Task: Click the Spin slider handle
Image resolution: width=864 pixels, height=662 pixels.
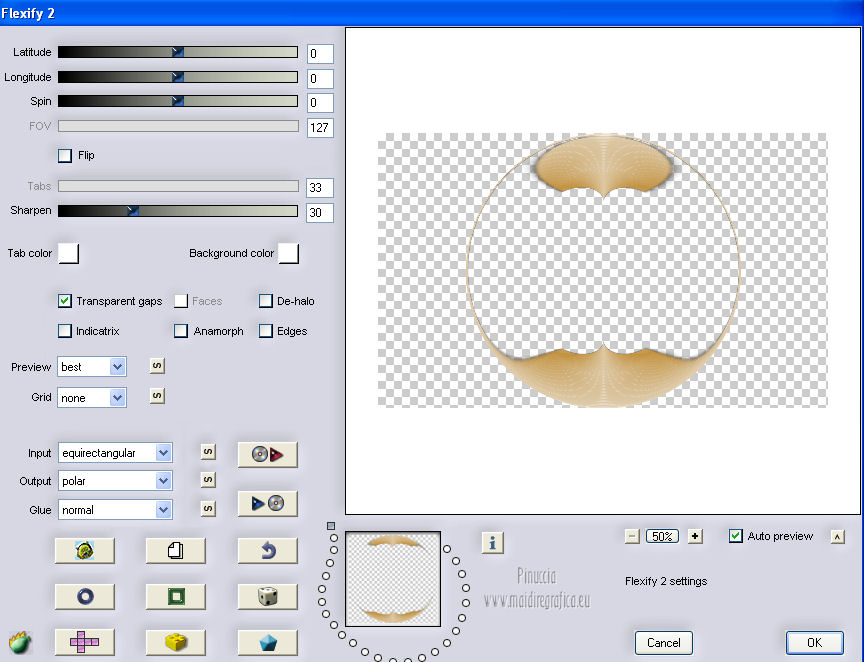Action: click(177, 101)
